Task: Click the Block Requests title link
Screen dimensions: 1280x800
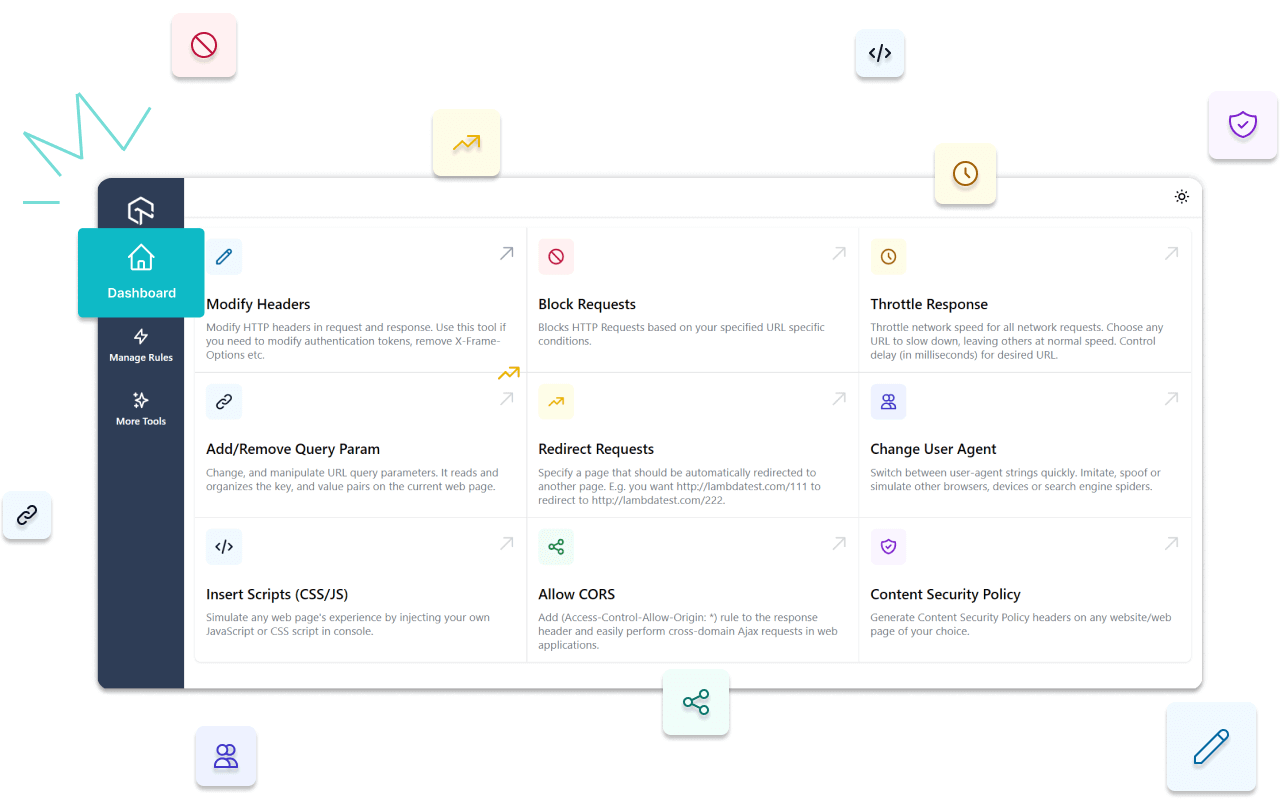Action: (x=587, y=303)
